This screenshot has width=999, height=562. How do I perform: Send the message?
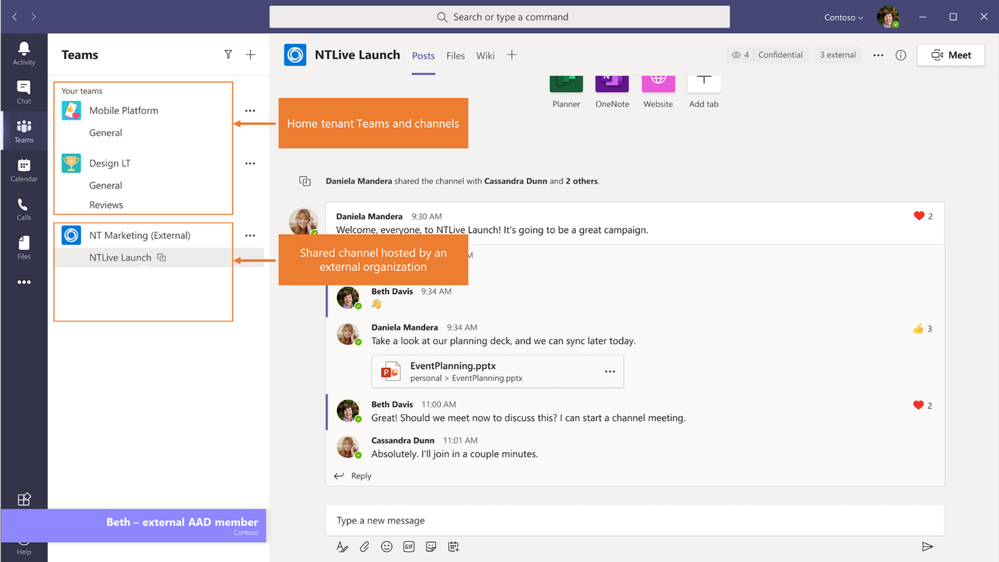[x=927, y=547]
